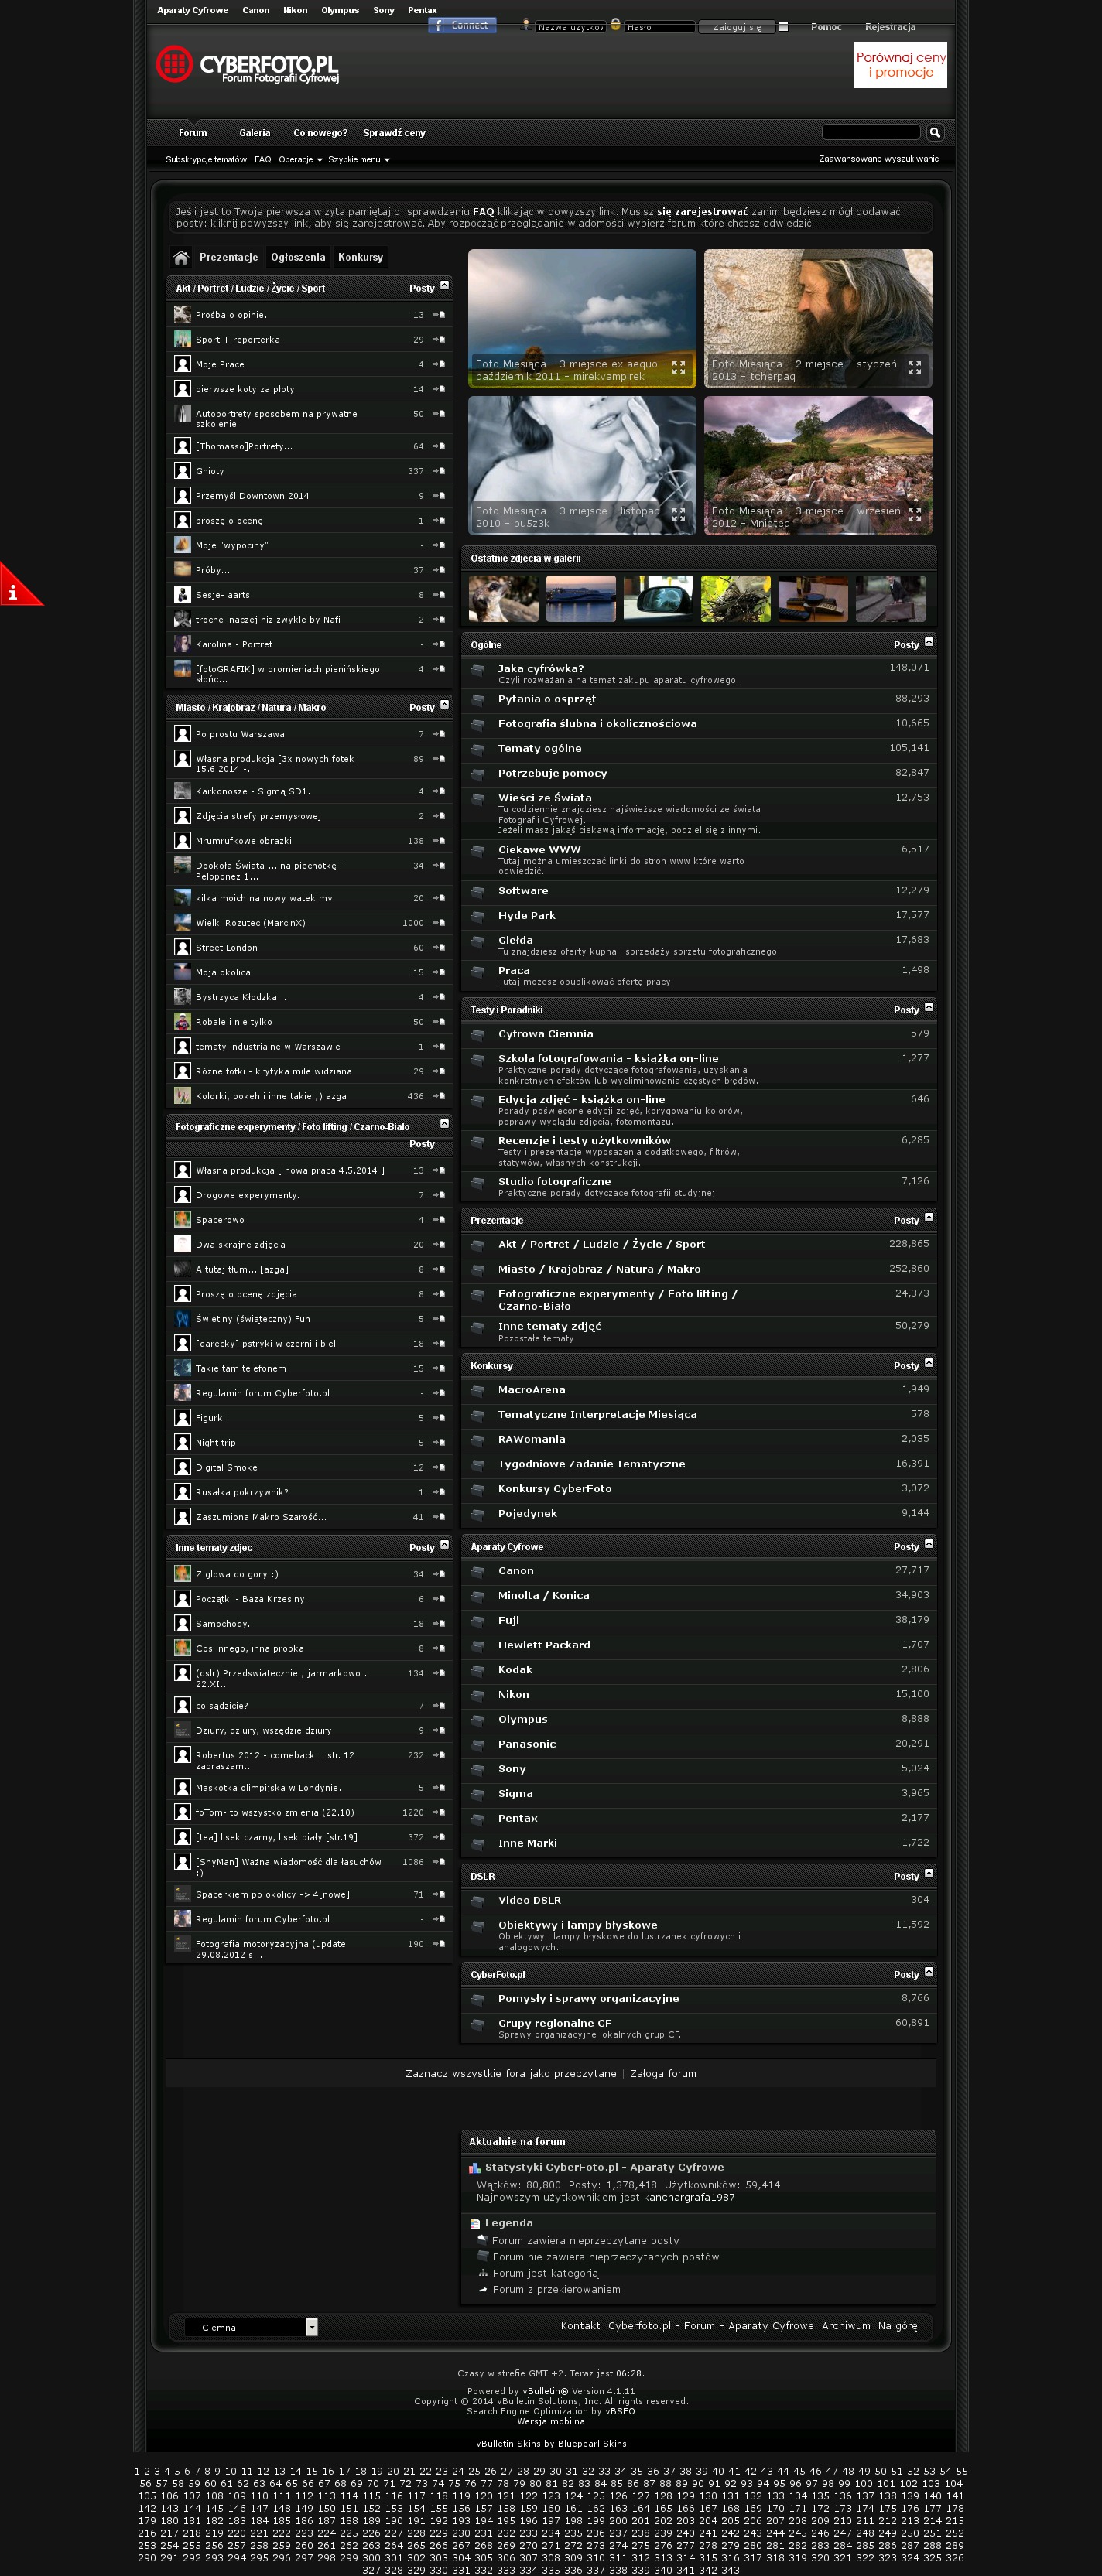Expand the landscape Foto Miesiąca wrzesień 2012

click(x=914, y=514)
